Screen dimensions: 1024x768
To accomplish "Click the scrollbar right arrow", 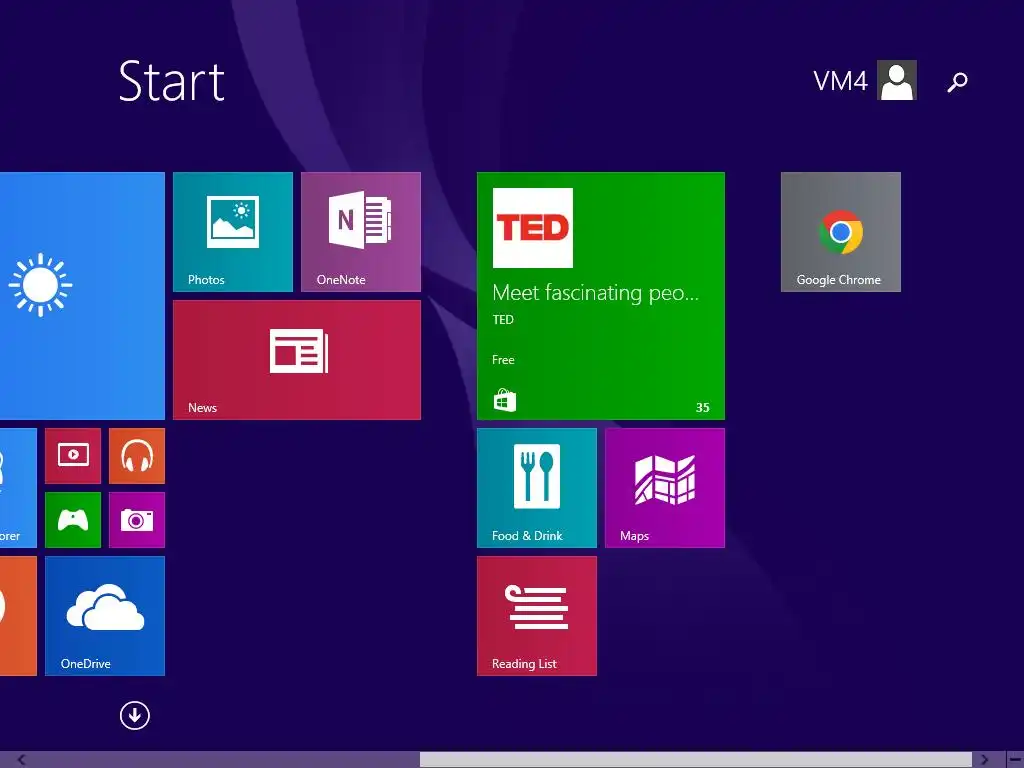I will pos(985,760).
